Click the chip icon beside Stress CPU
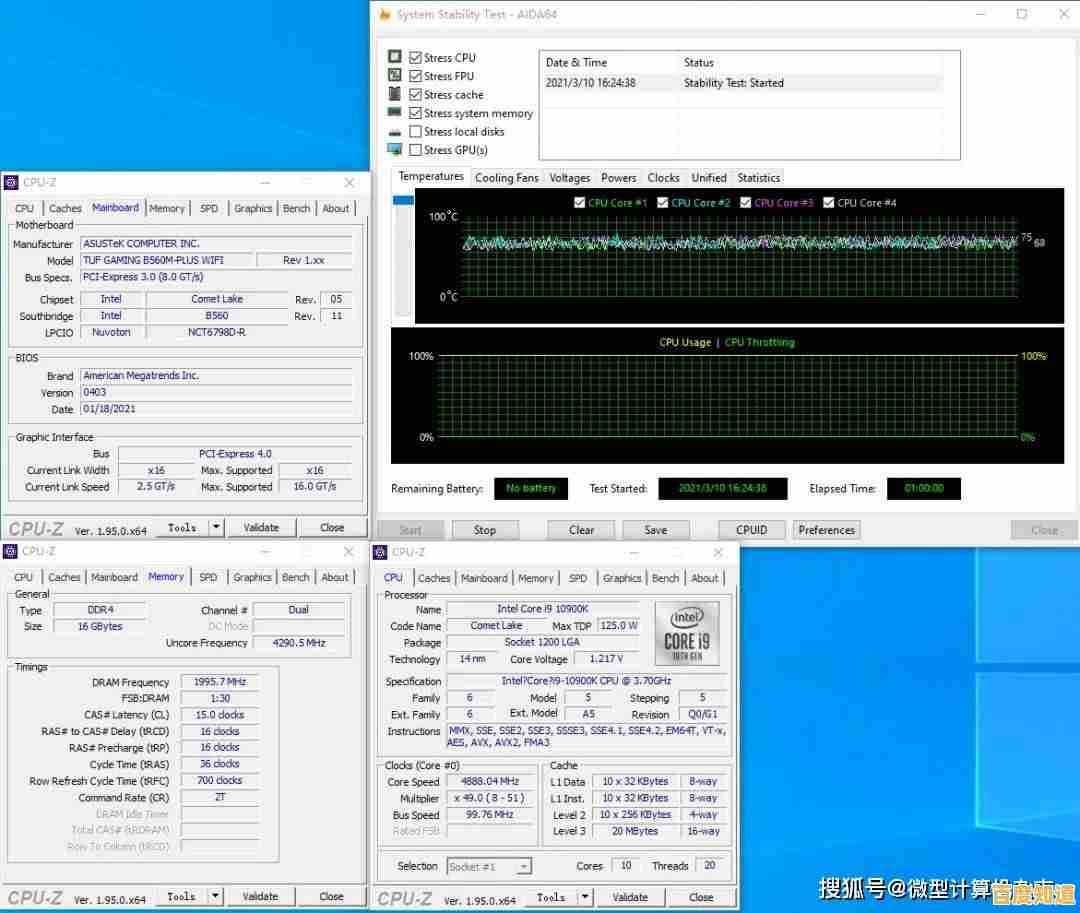 coord(395,57)
